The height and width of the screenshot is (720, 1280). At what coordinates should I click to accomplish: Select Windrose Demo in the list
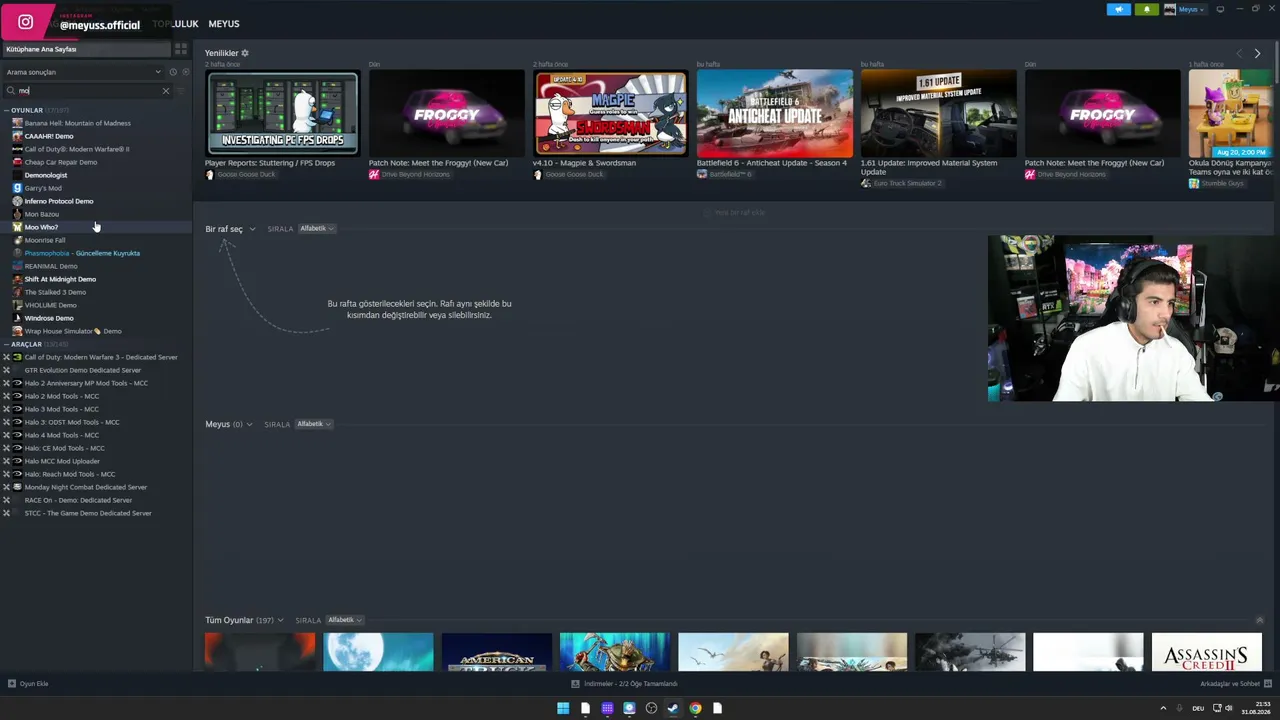point(49,318)
